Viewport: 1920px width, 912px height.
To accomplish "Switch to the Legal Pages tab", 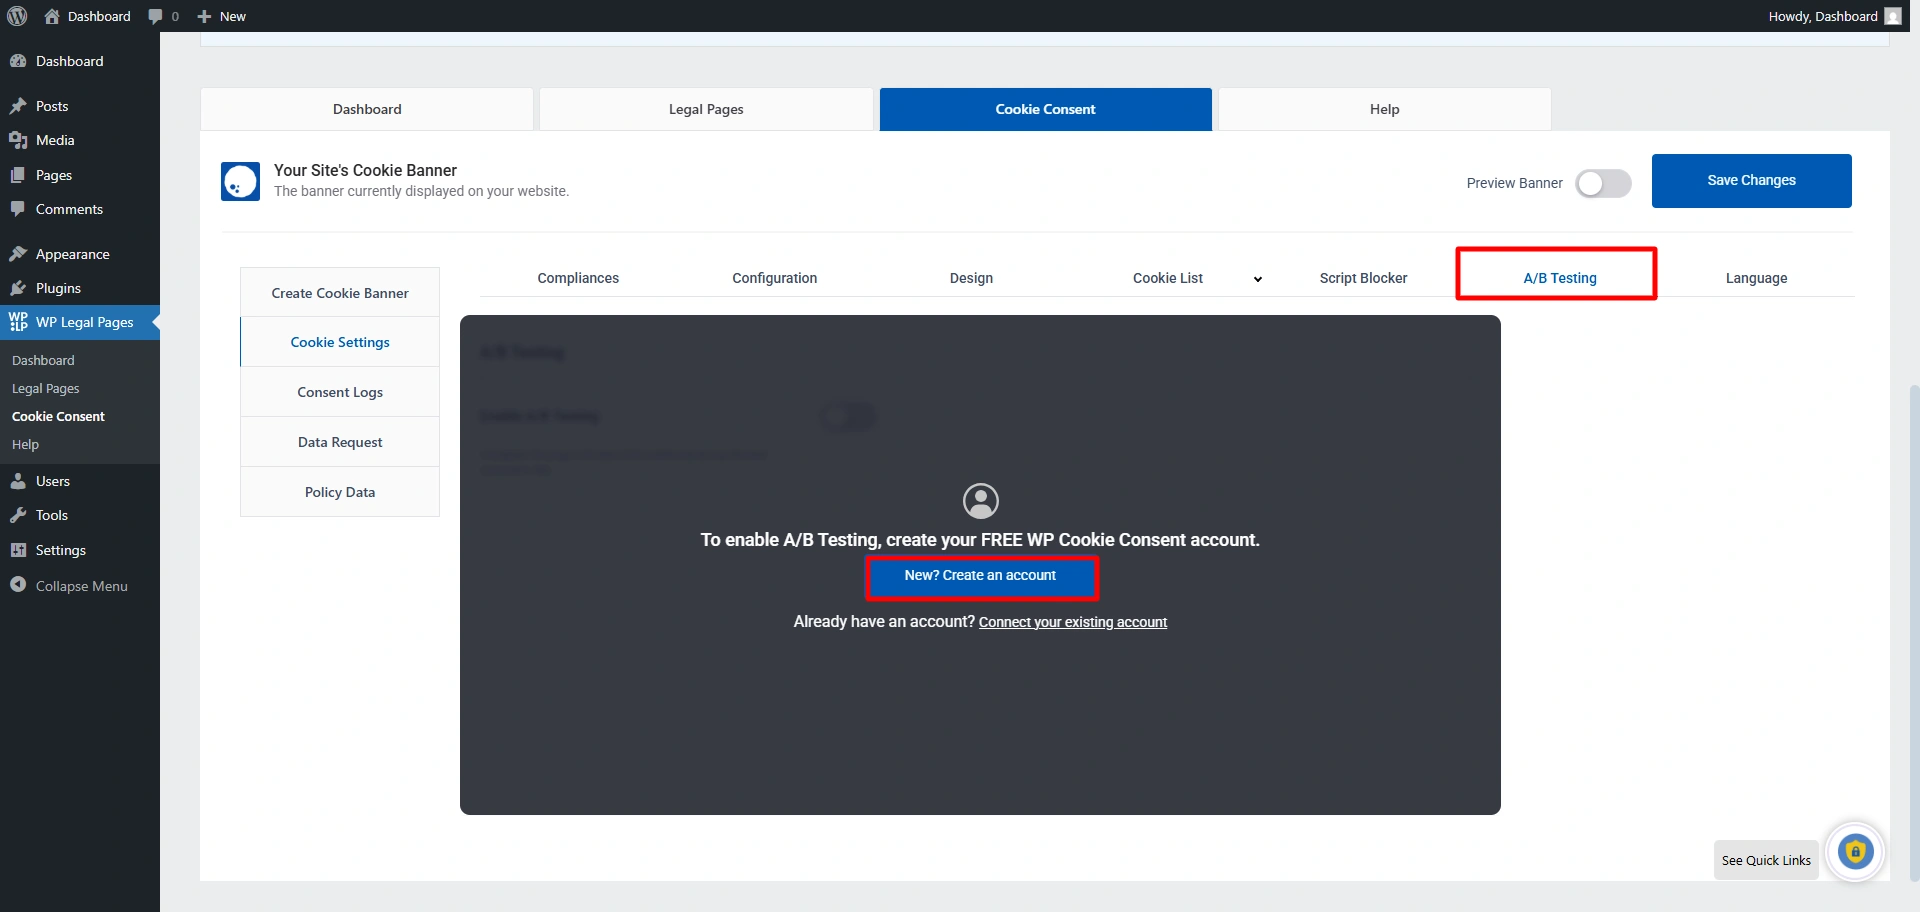I will click(x=706, y=109).
